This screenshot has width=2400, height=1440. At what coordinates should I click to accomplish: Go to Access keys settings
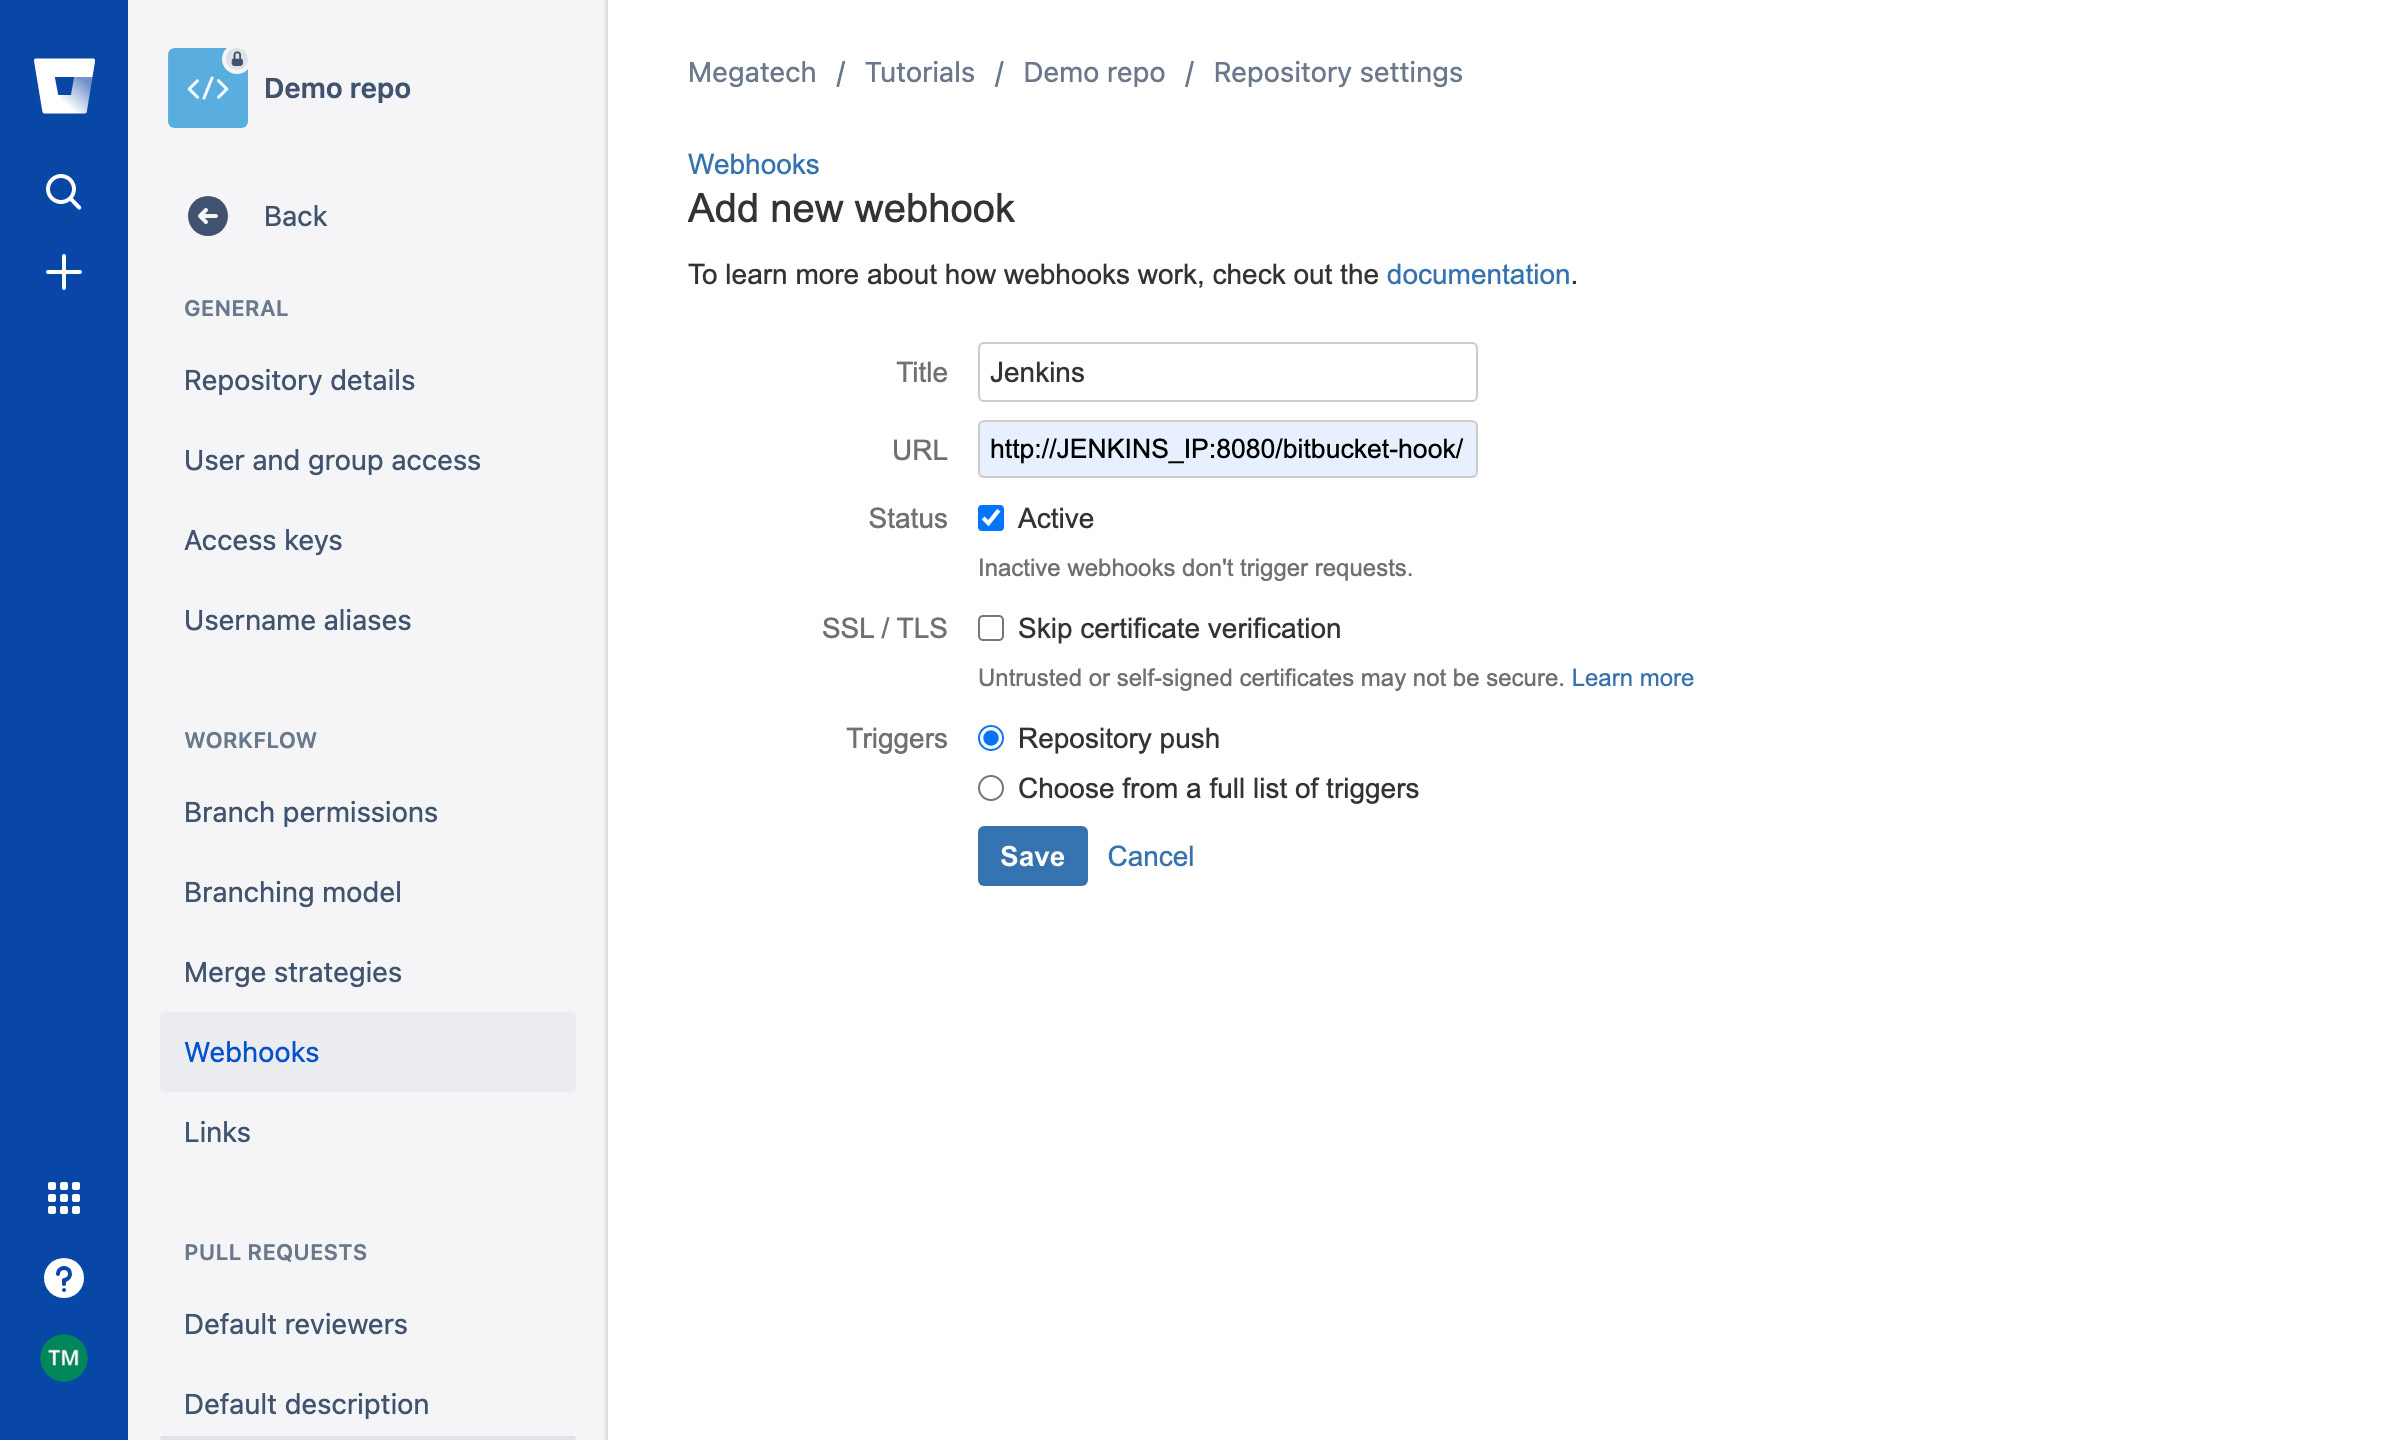[x=263, y=540]
